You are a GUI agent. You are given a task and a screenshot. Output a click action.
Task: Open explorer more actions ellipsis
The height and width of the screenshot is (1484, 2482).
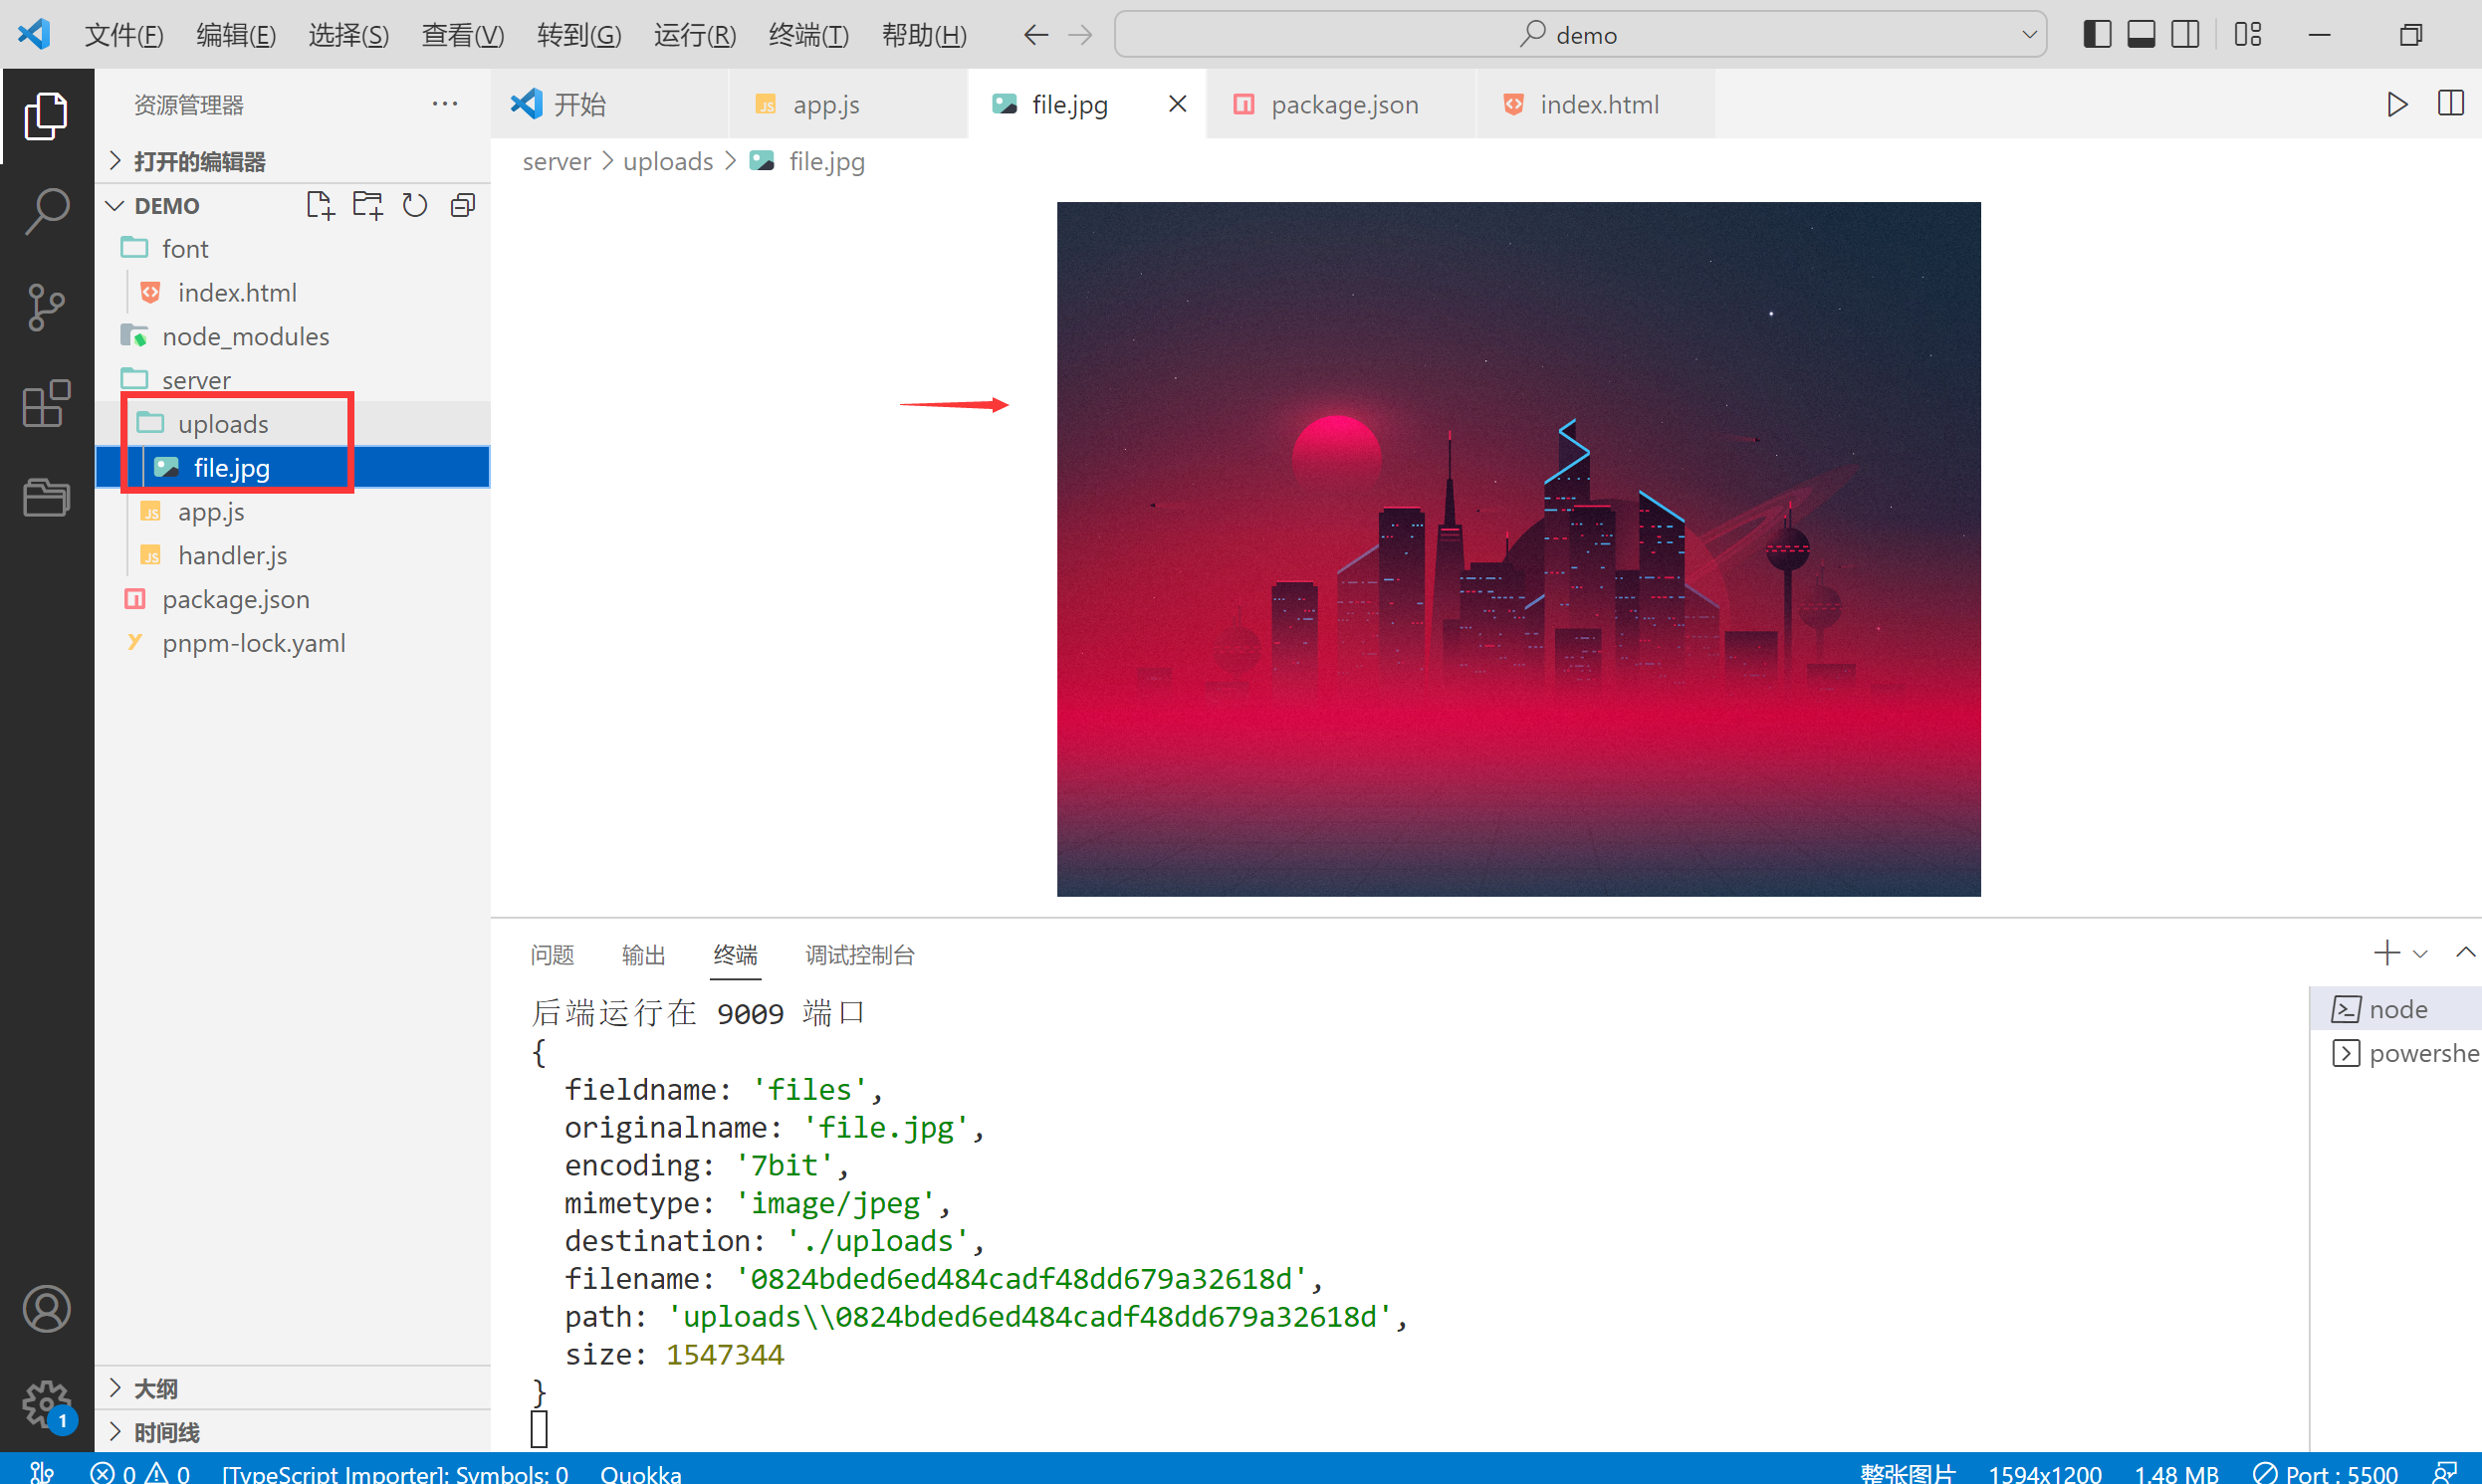(445, 104)
